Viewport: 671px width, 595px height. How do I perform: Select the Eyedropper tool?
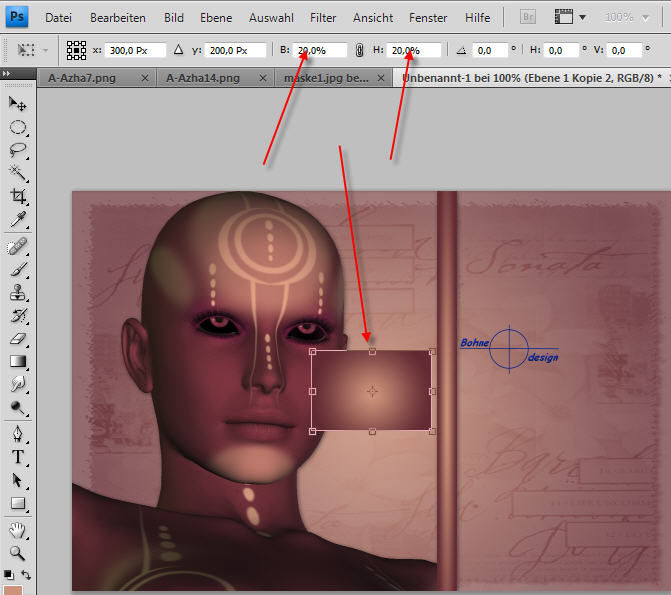[x=17, y=220]
